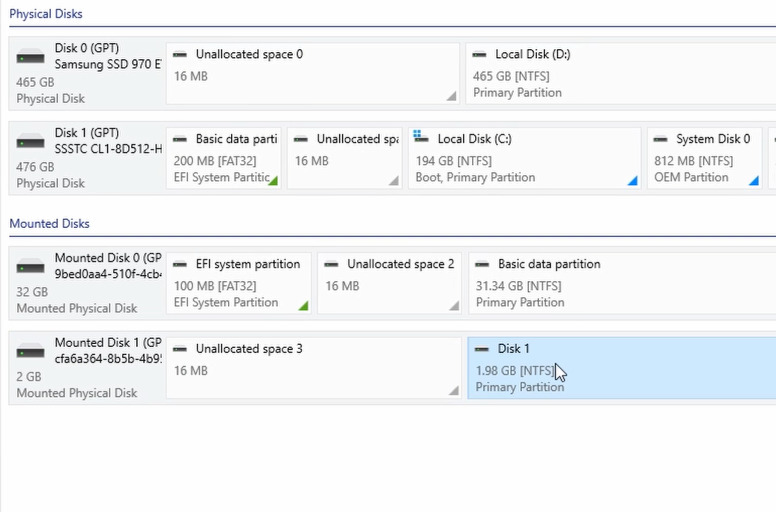Select the 16 MB unallocated space on Disk 1
The height and width of the screenshot is (512, 776).
tap(344, 158)
